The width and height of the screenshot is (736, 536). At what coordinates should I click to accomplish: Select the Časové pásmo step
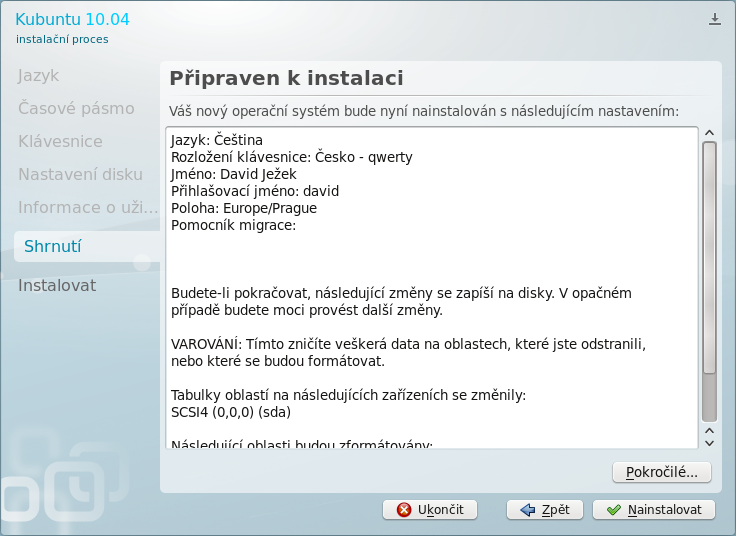tap(76, 108)
